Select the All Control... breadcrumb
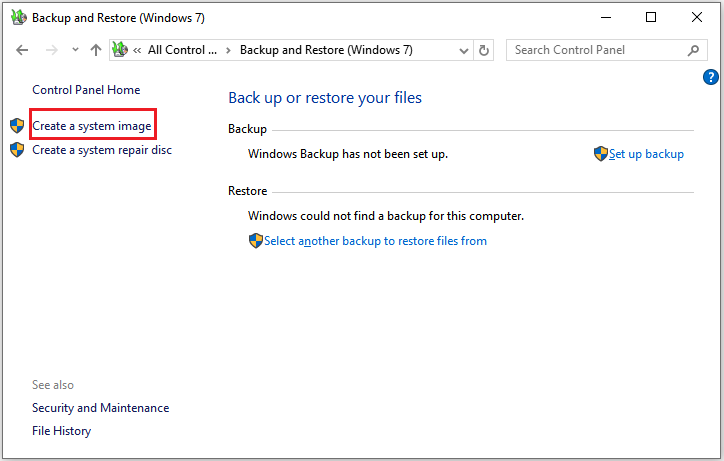Viewport: 724px width, 461px height. tap(182, 50)
